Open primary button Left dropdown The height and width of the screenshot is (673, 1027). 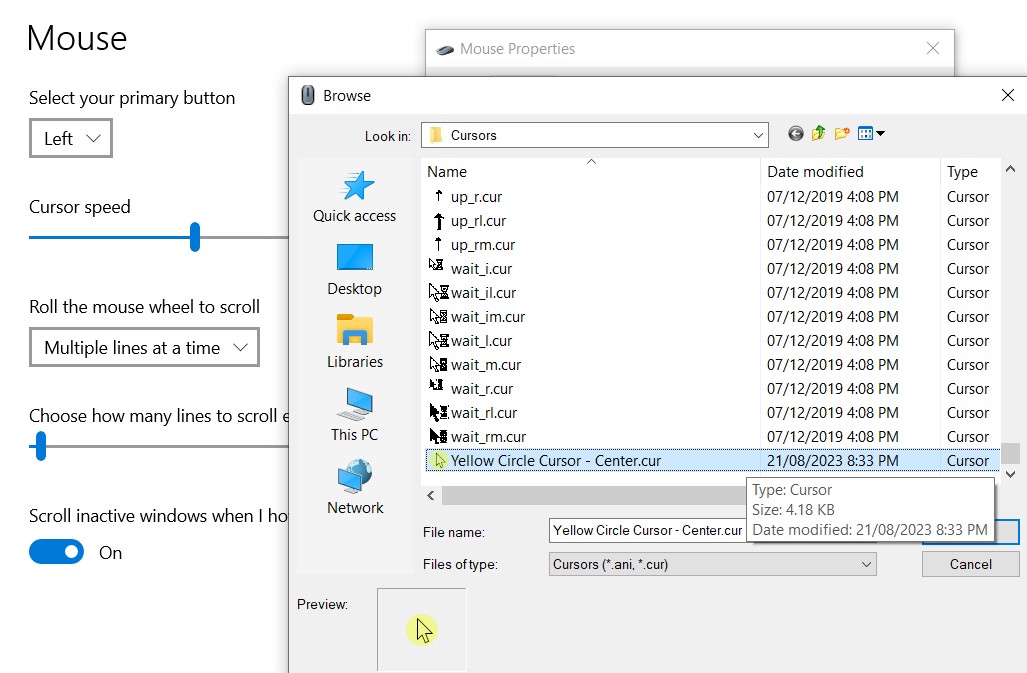point(71,139)
